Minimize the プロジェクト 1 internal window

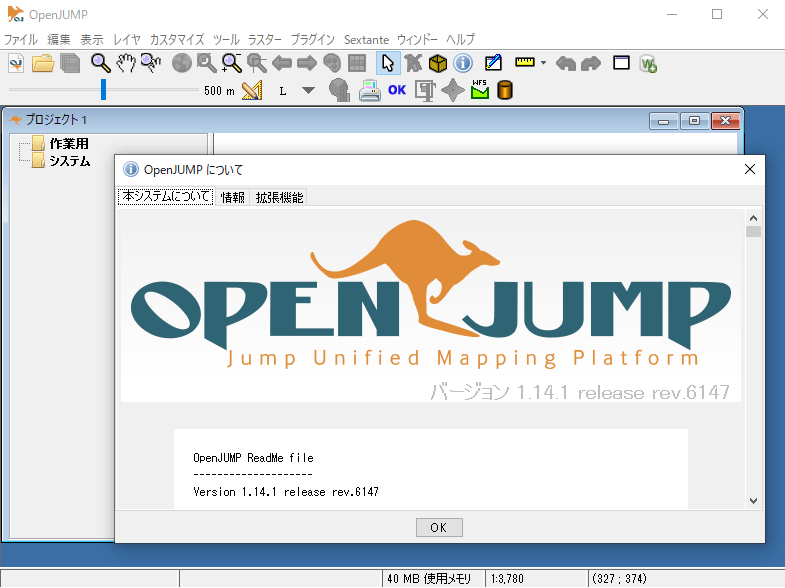pyautogui.click(x=663, y=121)
